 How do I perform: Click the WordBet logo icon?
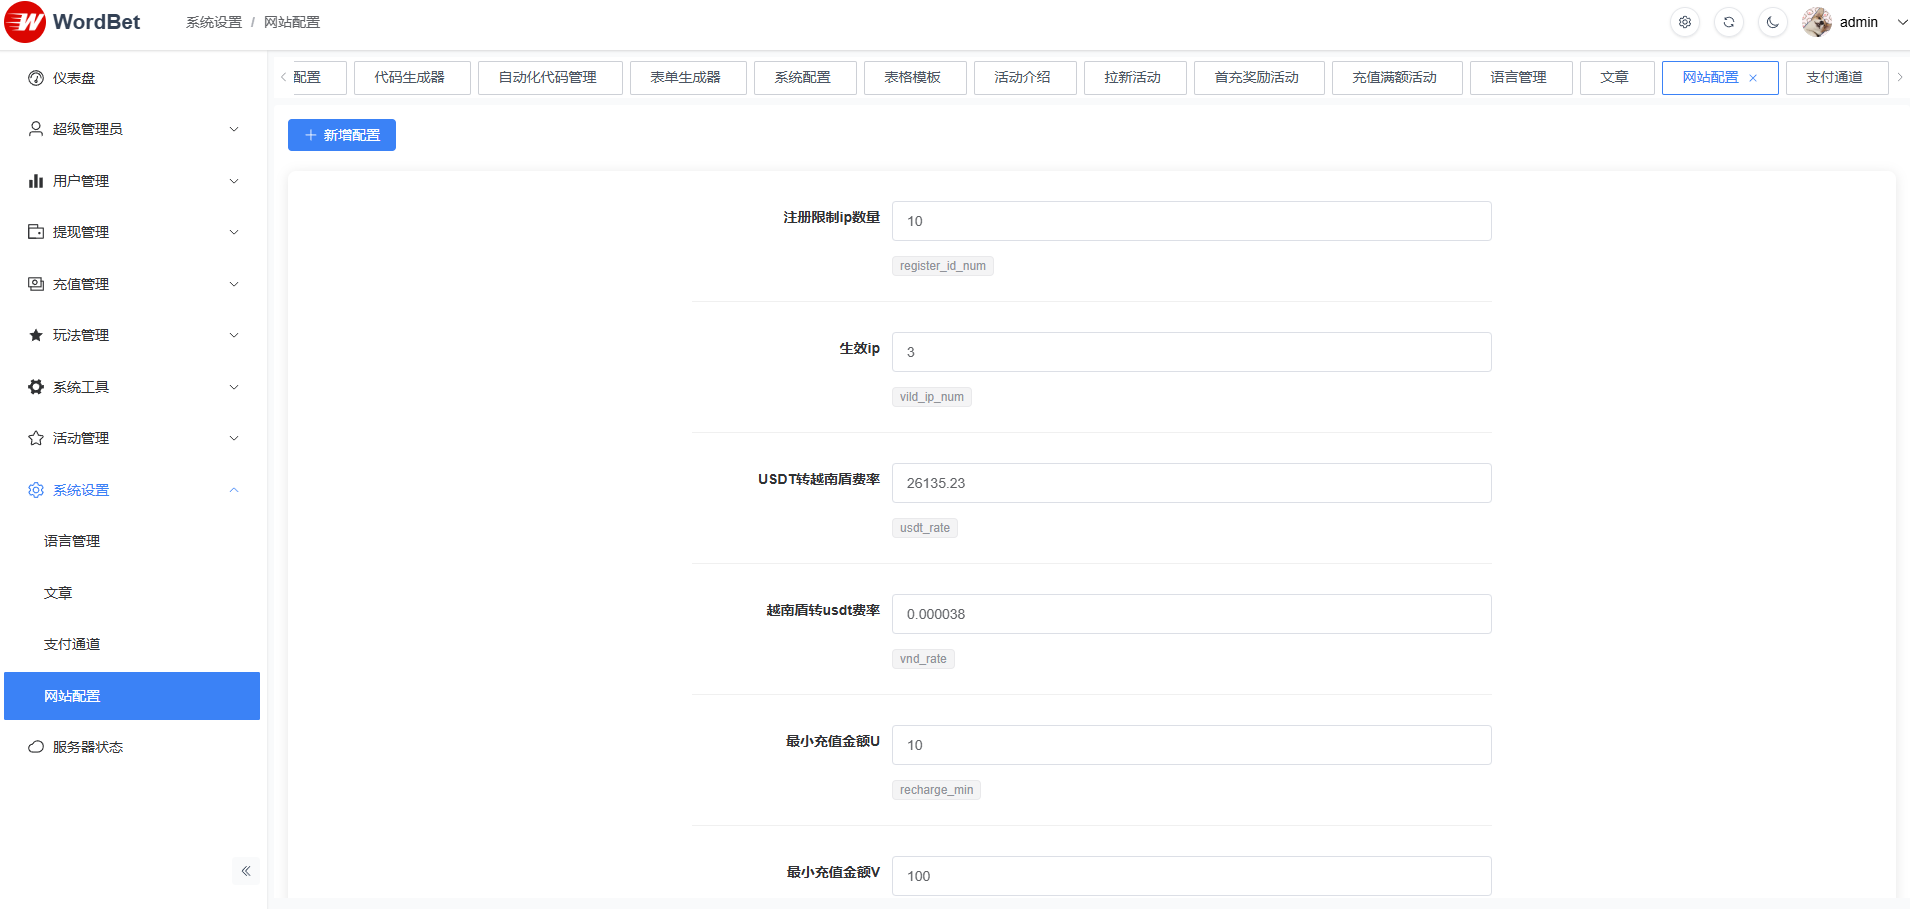[25, 22]
